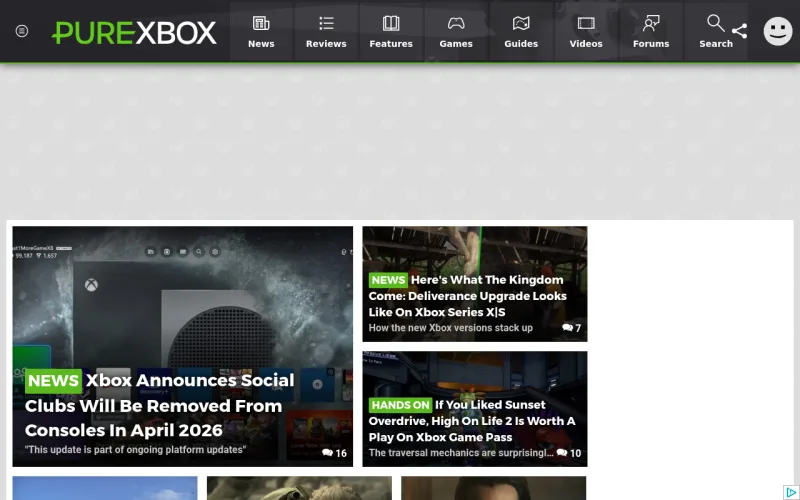Open the Kingdom Come: Deliverance Upgrade article
Screen dimensions: 800x500
467,296
